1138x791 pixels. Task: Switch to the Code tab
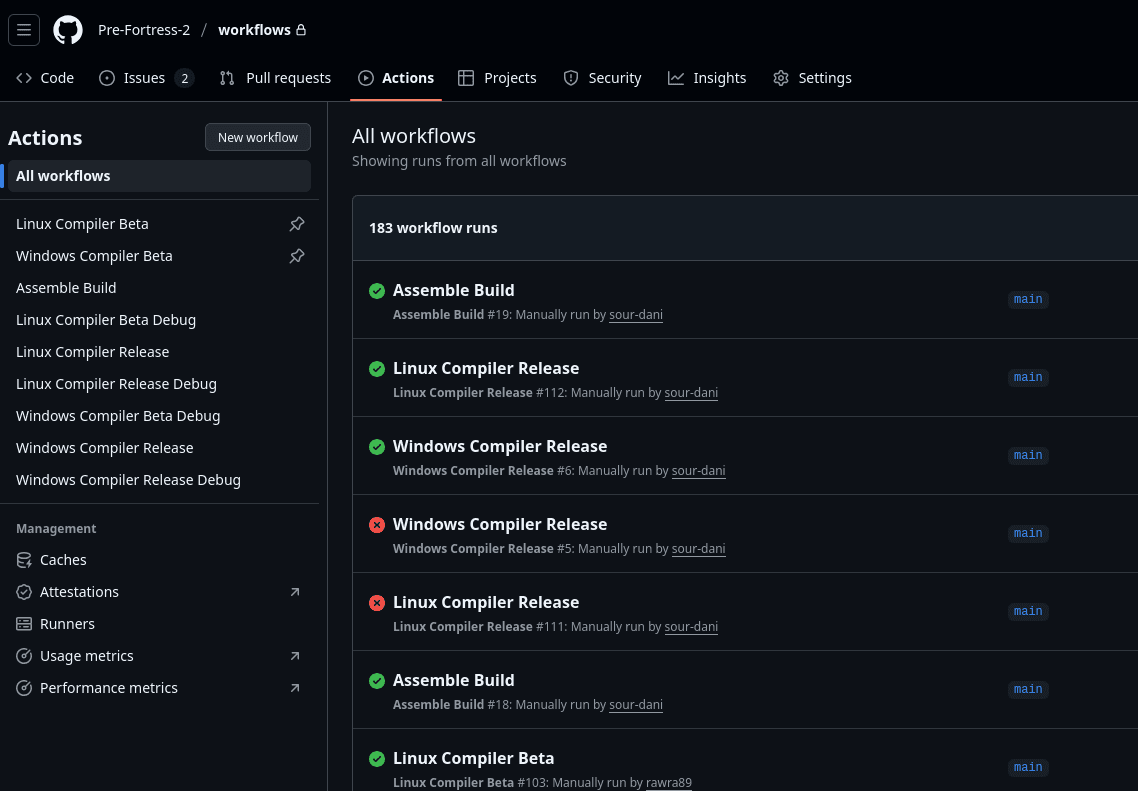coord(45,78)
